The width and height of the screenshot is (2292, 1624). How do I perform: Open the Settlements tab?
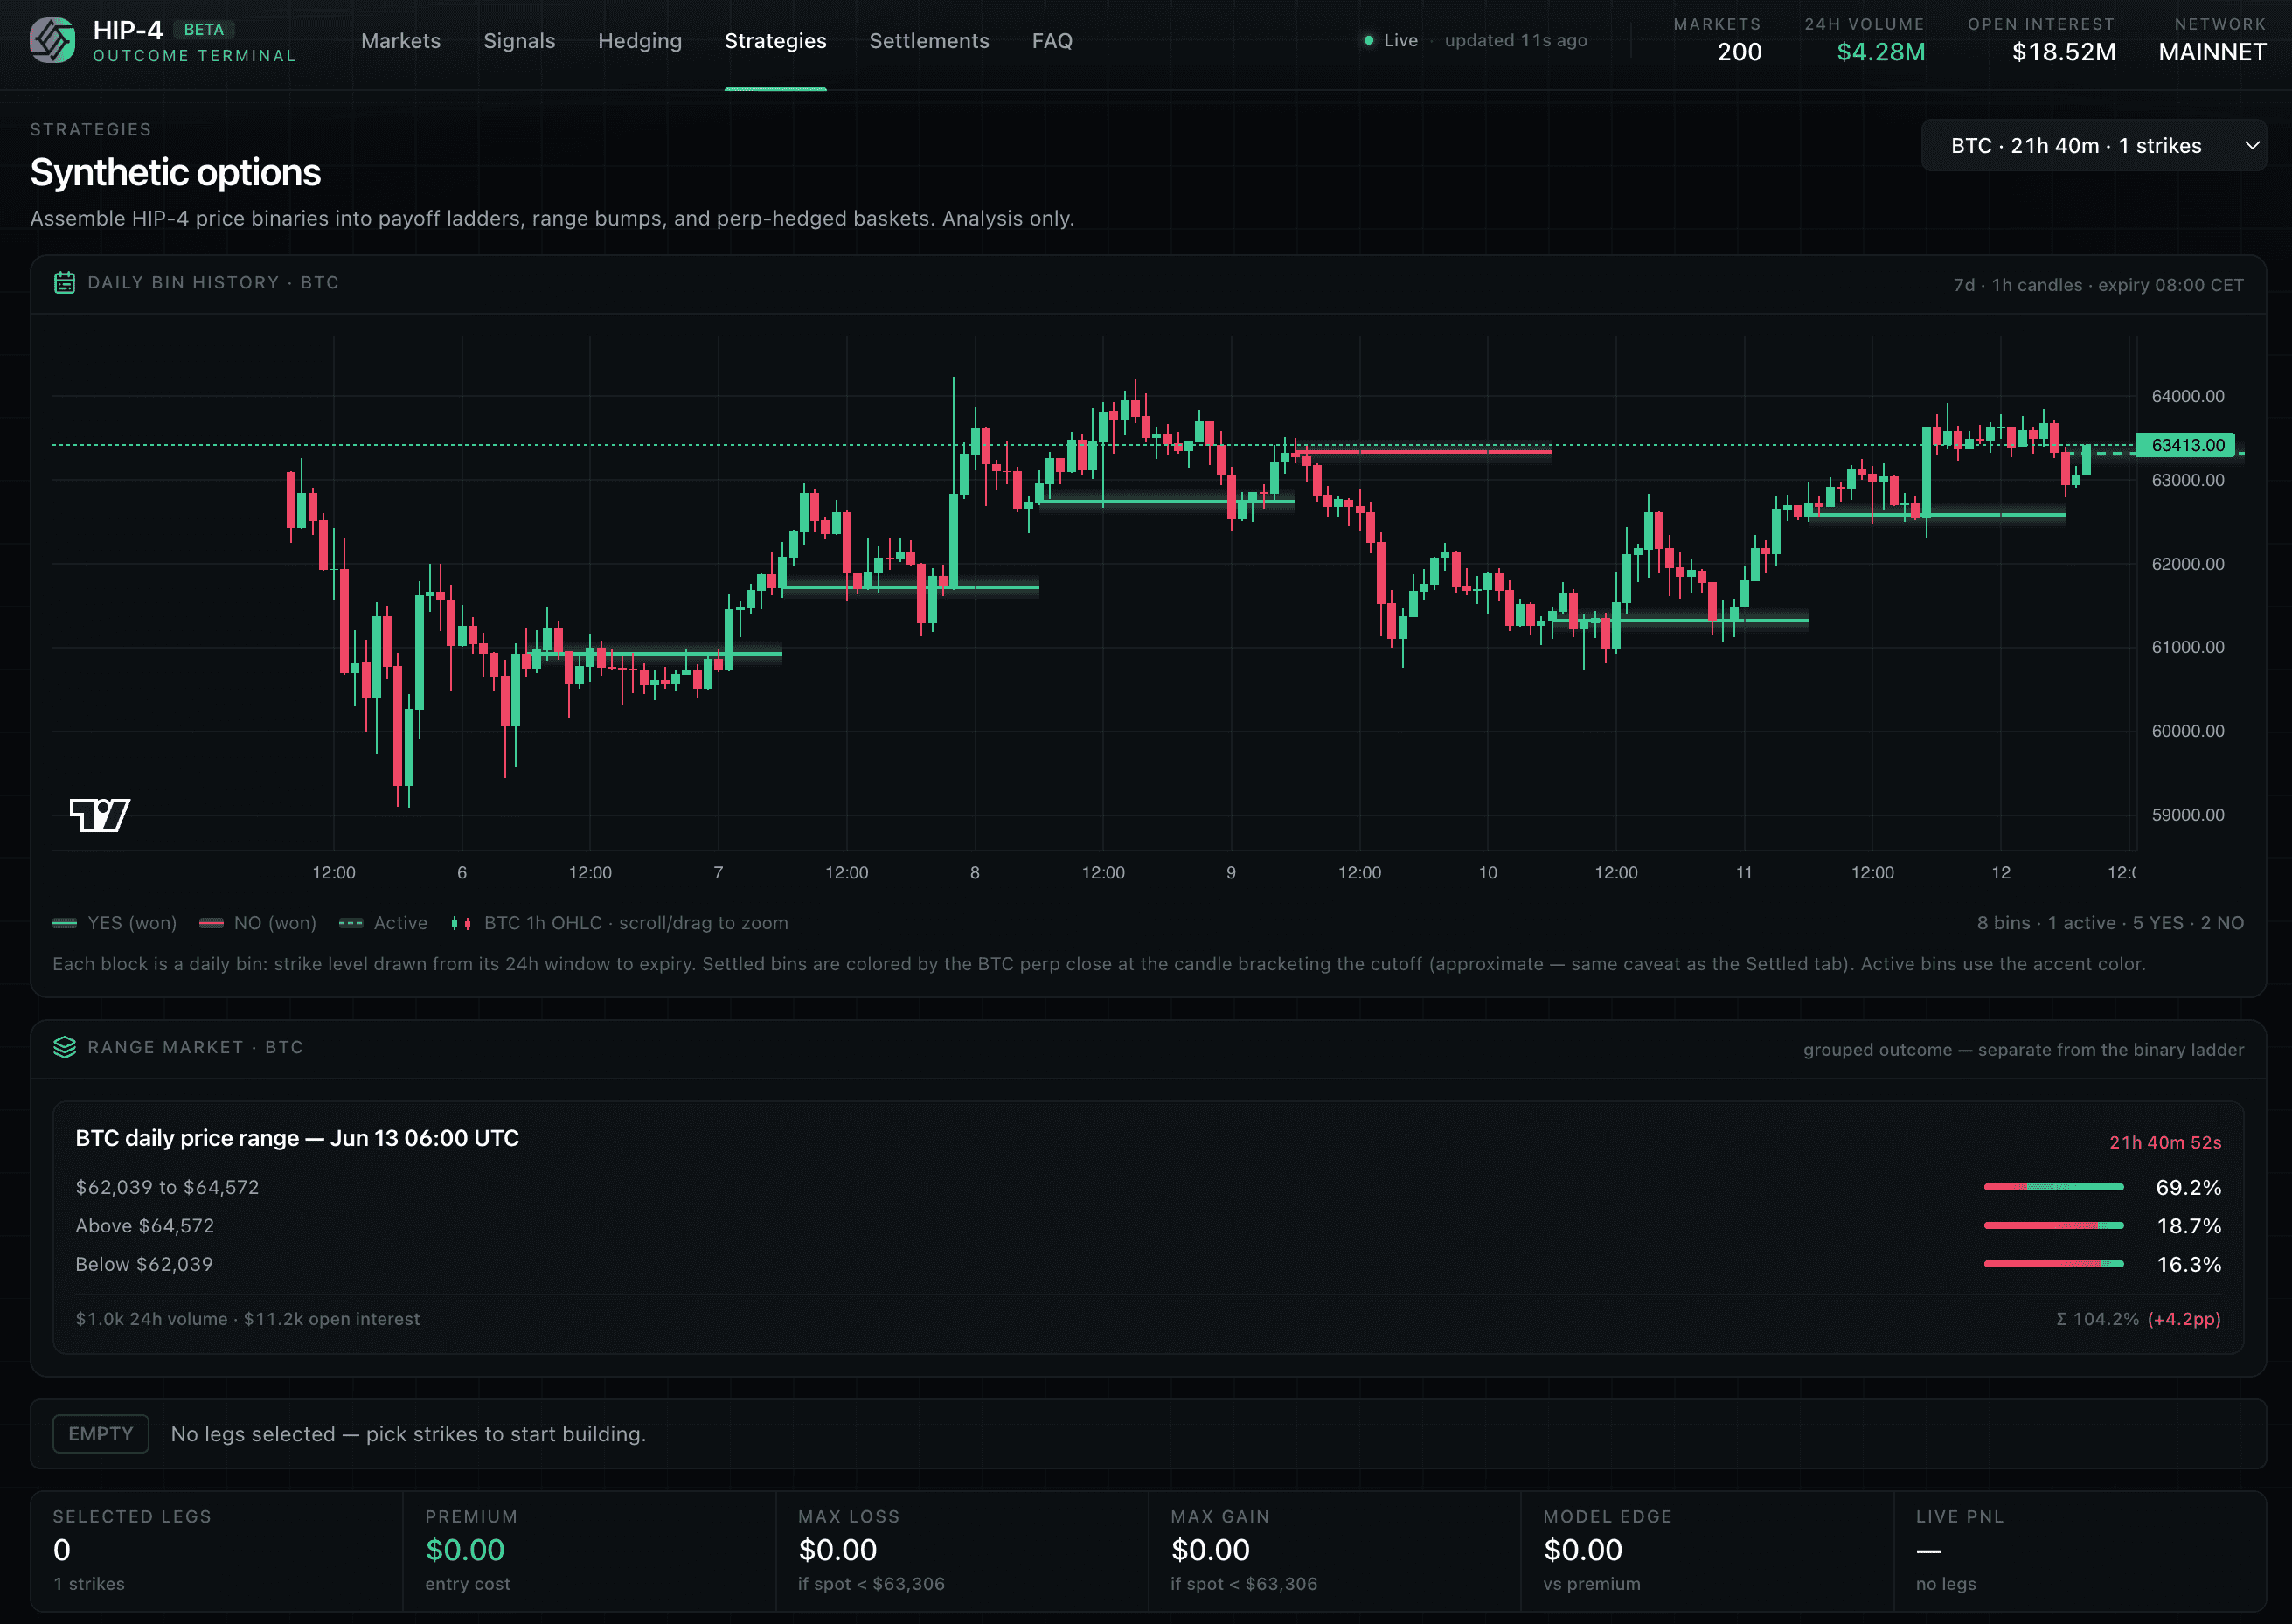[929, 41]
